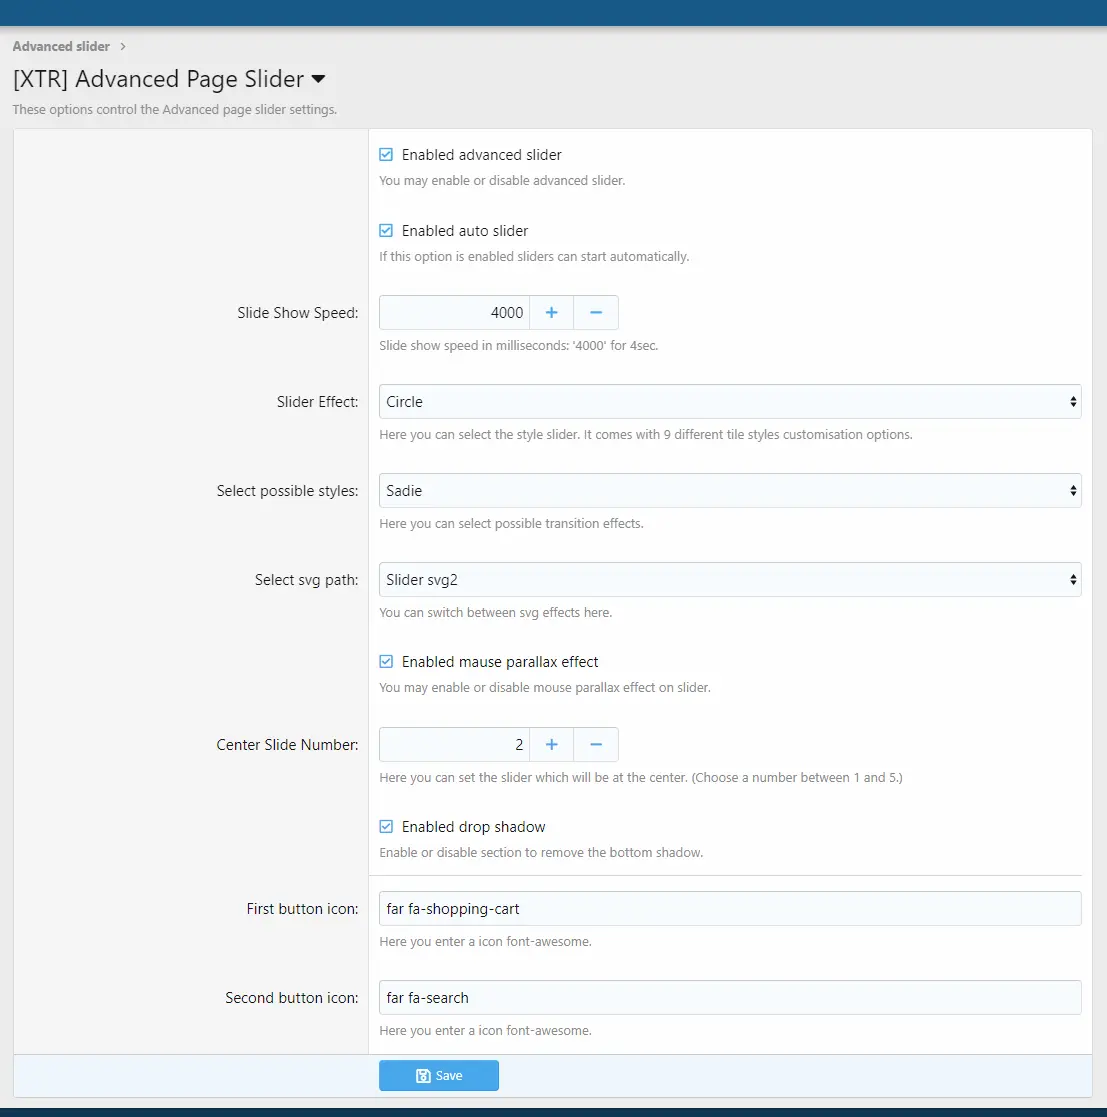
Task: Focus the Center Slide Number field
Action: point(454,744)
